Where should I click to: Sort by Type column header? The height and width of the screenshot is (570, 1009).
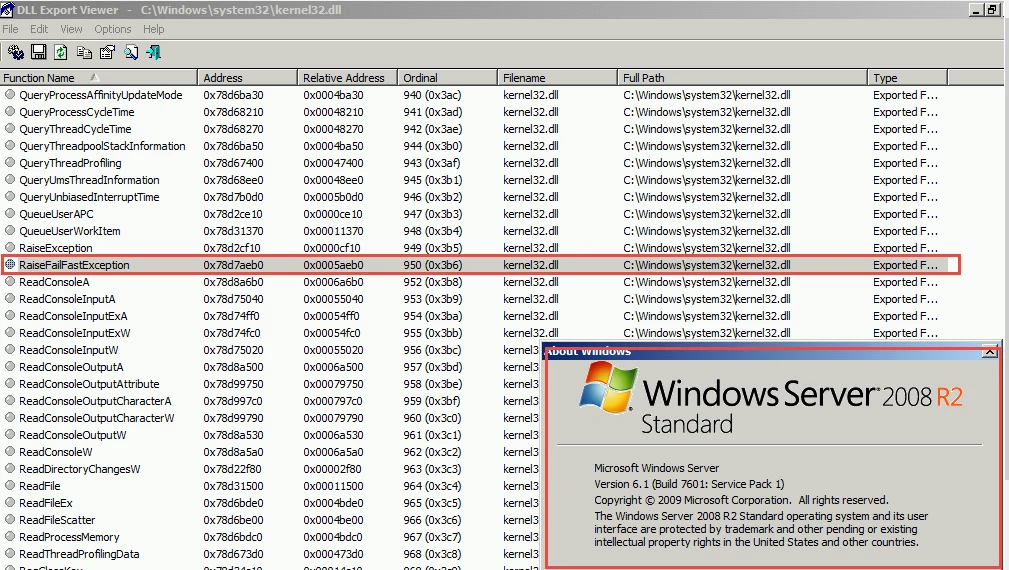click(x=908, y=78)
